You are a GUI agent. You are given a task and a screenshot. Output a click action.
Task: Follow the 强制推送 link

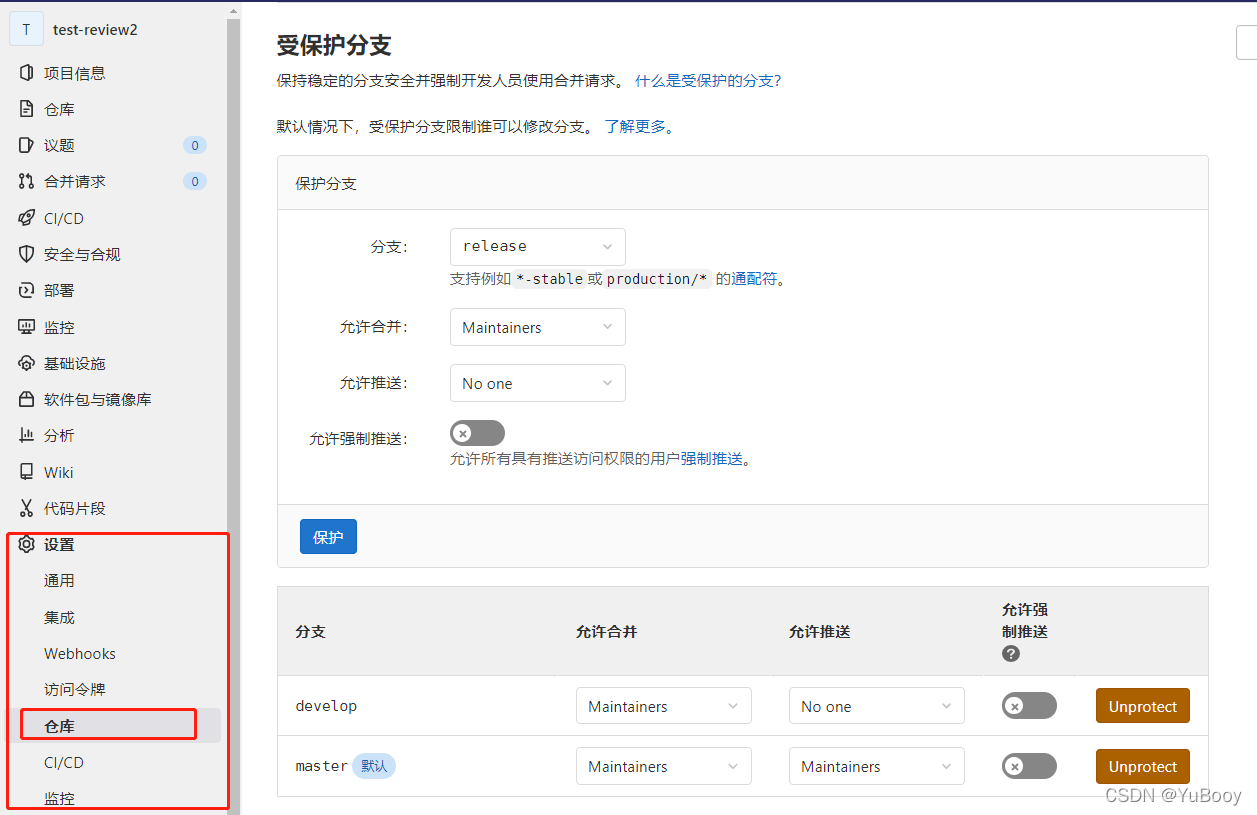(x=712, y=459)
